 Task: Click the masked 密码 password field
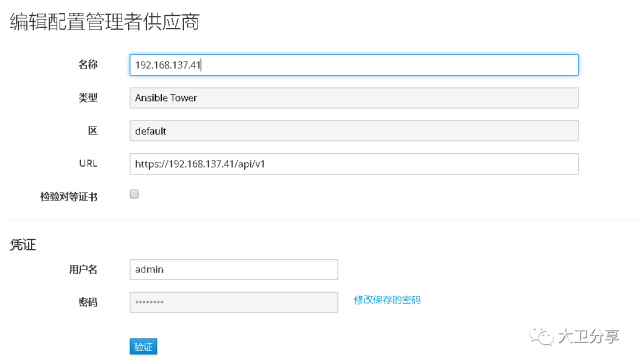pyautogui.click(x=233, y=302)
